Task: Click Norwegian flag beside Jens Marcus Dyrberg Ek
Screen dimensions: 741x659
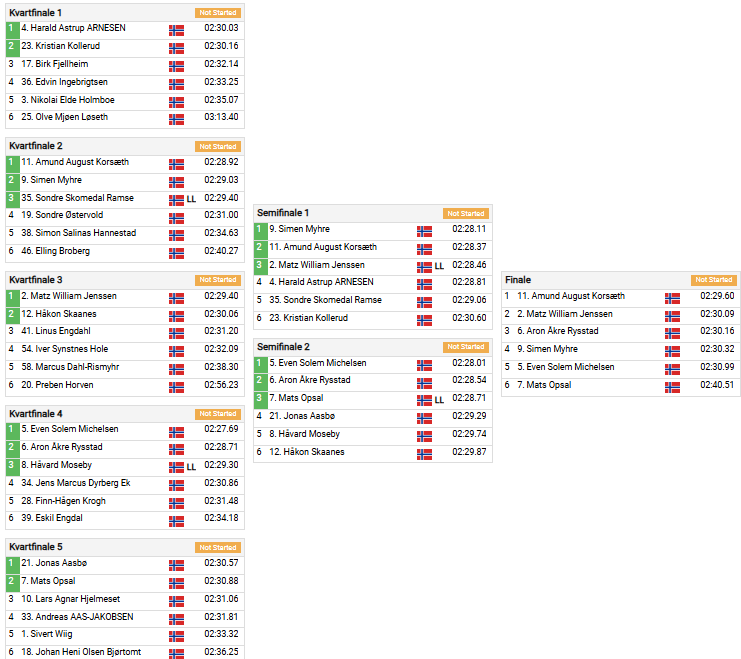Action: coord(176,483)
